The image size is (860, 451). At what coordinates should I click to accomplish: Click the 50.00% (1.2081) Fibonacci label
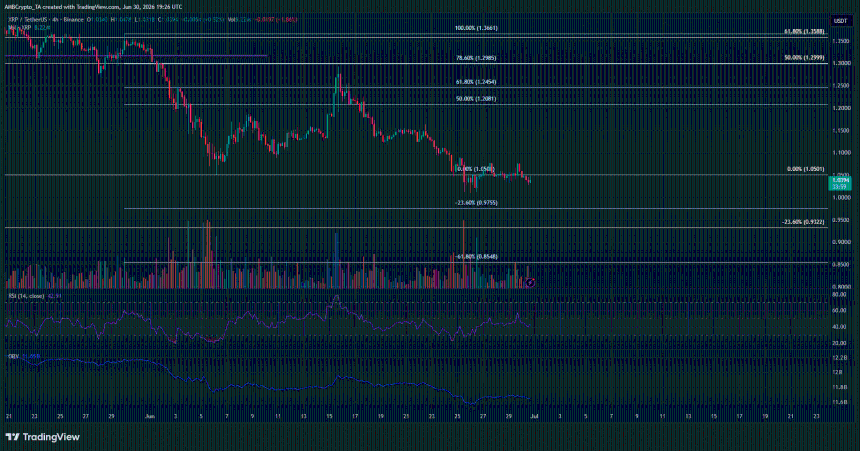click(x=476, y=99)
